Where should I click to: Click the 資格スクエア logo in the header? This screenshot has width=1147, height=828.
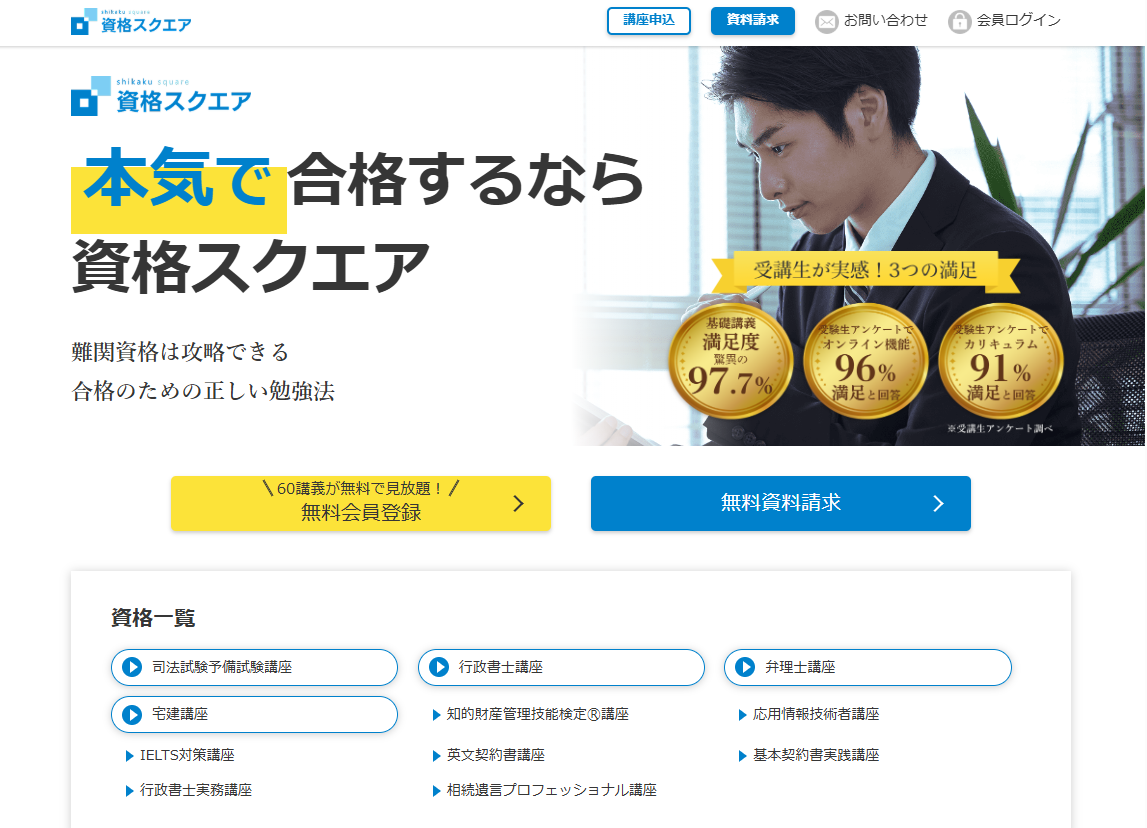click(131, 21)
